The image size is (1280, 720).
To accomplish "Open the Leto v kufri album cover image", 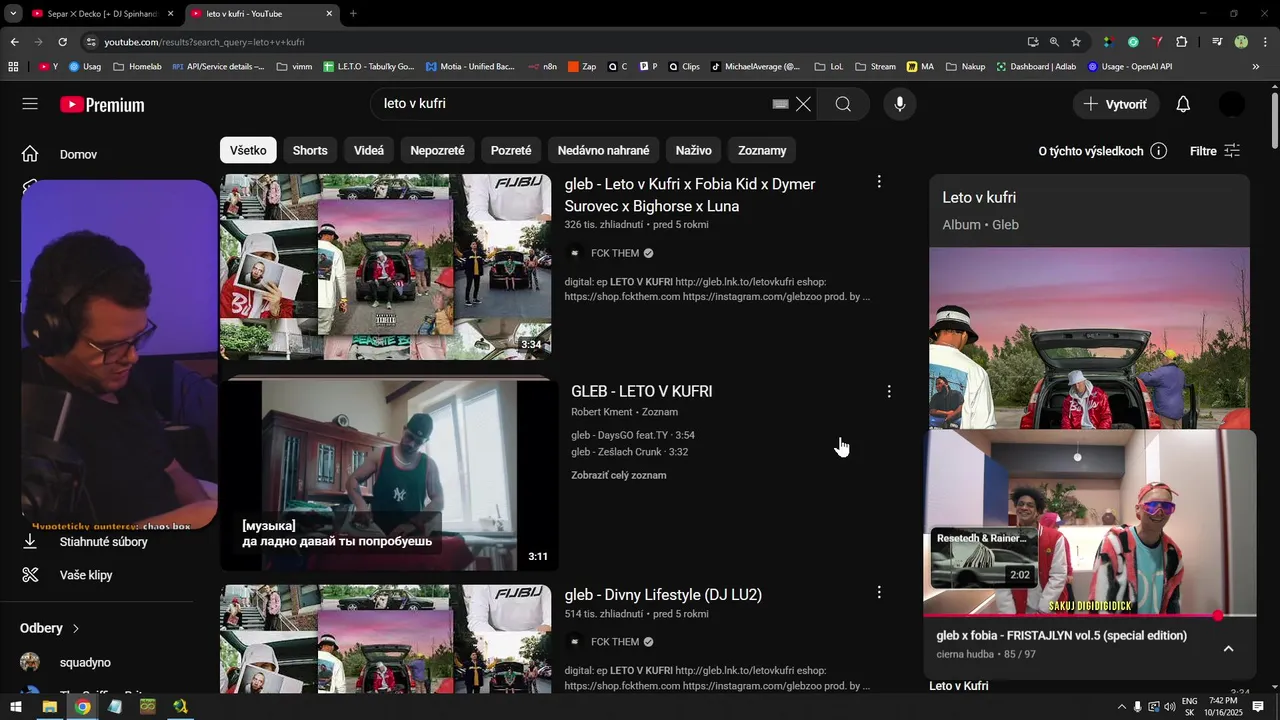I will 1089,338.
